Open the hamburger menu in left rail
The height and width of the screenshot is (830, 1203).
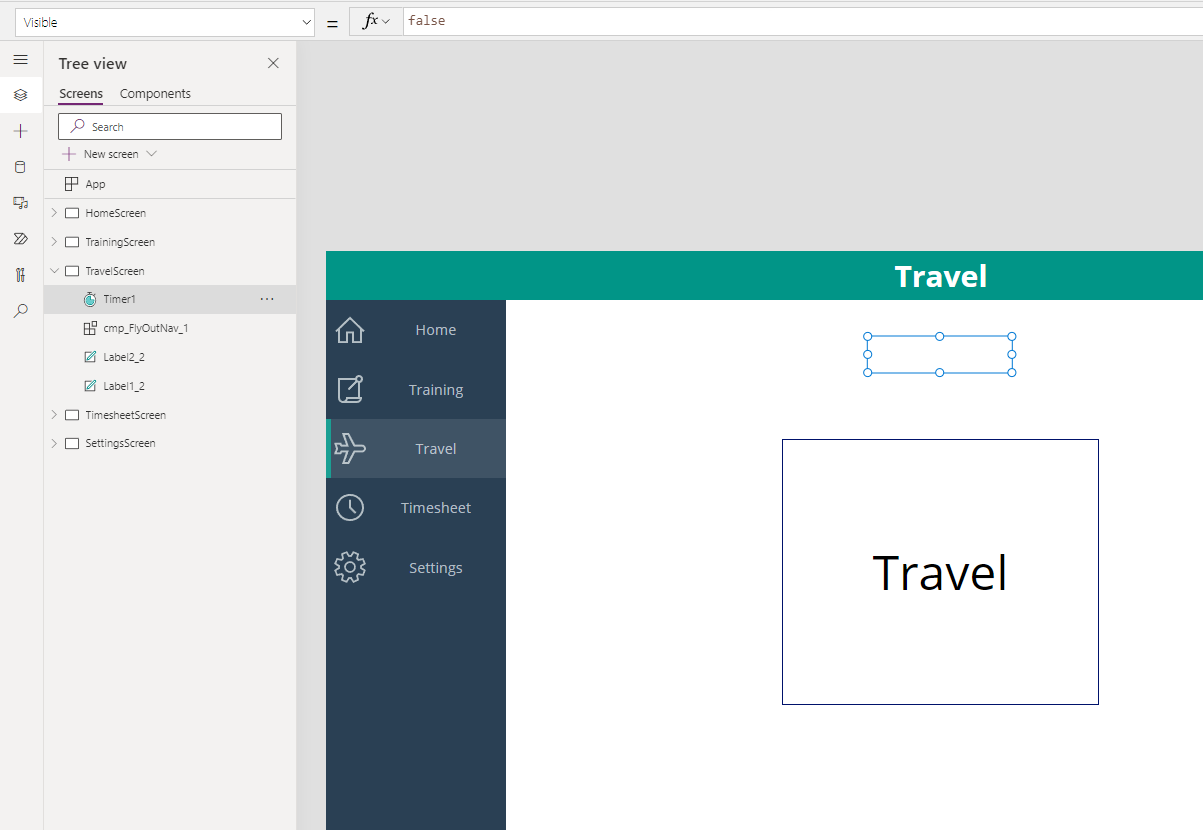click(x=20, y=59)
